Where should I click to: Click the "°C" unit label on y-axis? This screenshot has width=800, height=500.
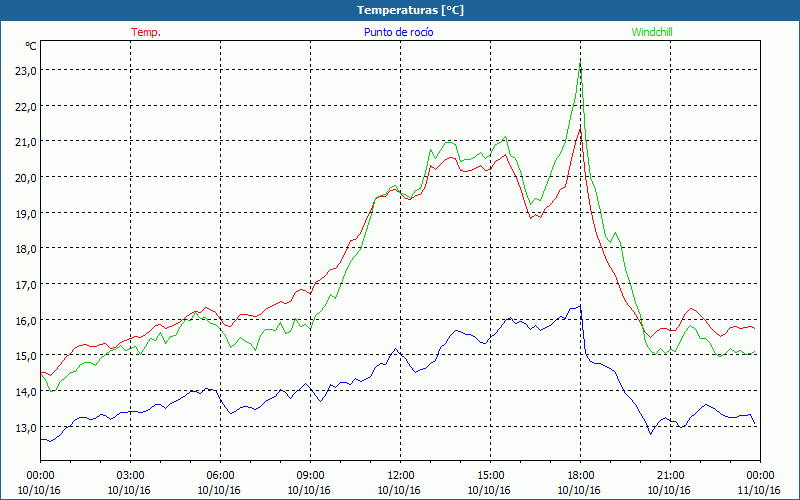[x=31, y=46]
